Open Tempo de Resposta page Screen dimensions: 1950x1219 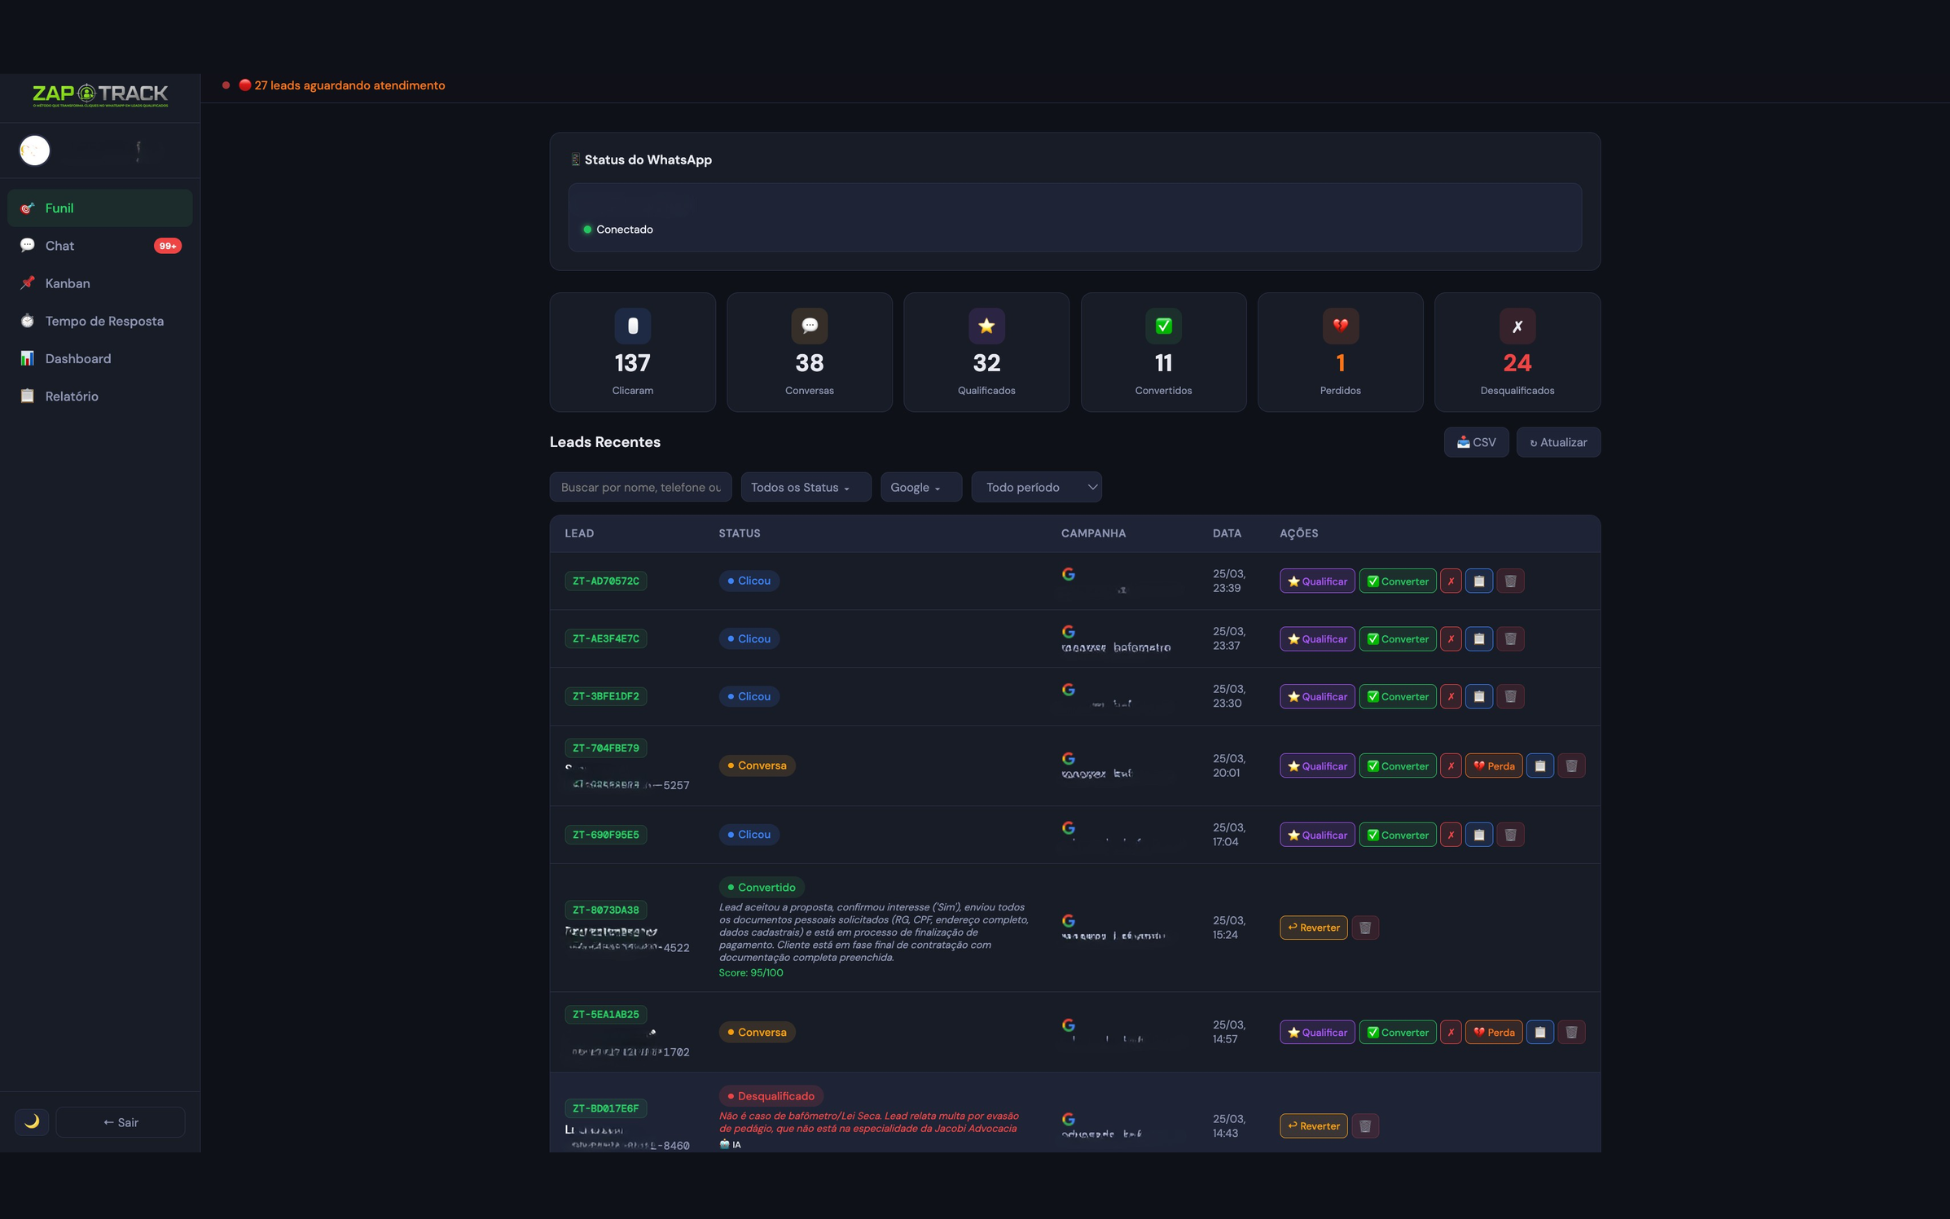[x=104, y=321]
